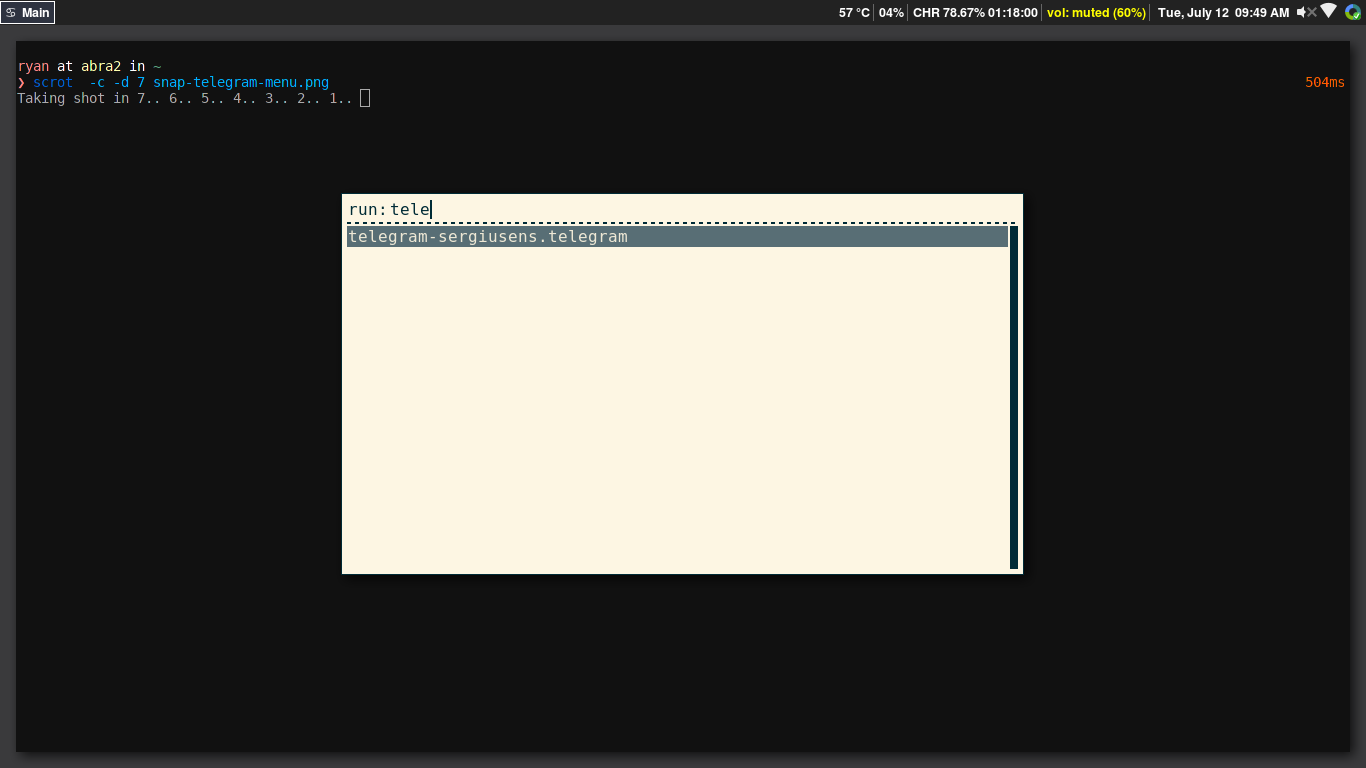Viewport: 1366px width, 768px height.
Task: Click the 504ms timing text in terminal
Action: [1325, 82]
